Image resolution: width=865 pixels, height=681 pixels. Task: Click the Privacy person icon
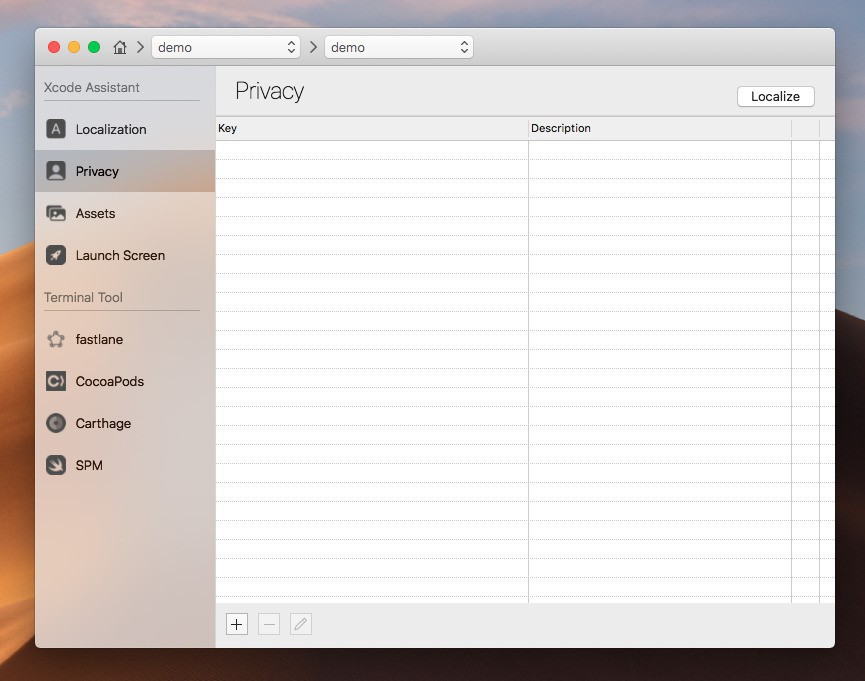pyautogui.click(x=56, y=171)
